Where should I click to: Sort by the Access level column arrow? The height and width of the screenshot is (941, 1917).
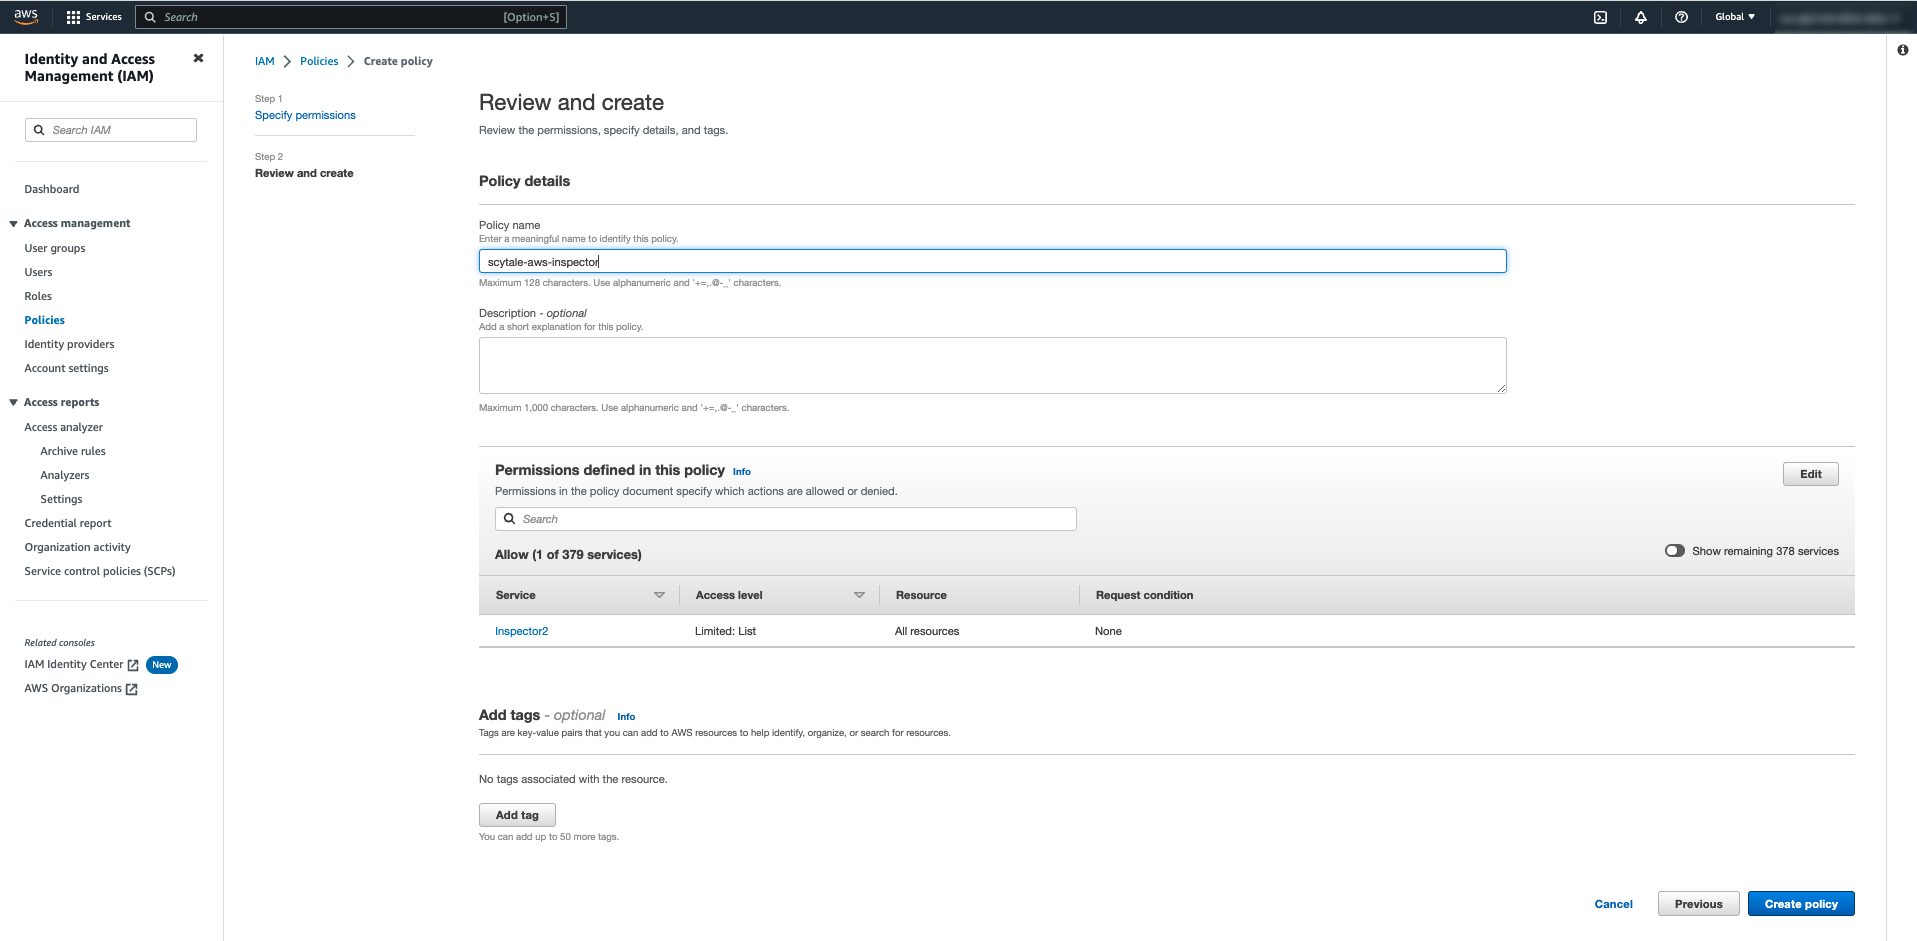tap(859, 595)
